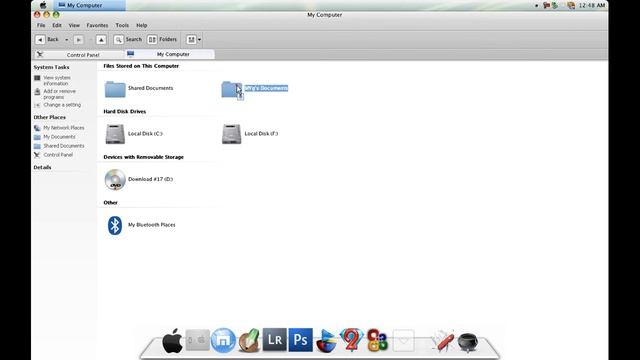Viewport: 640px width, 360px height.
Task: Click the Hard Disk Drives heading
Action: [124, 111]
